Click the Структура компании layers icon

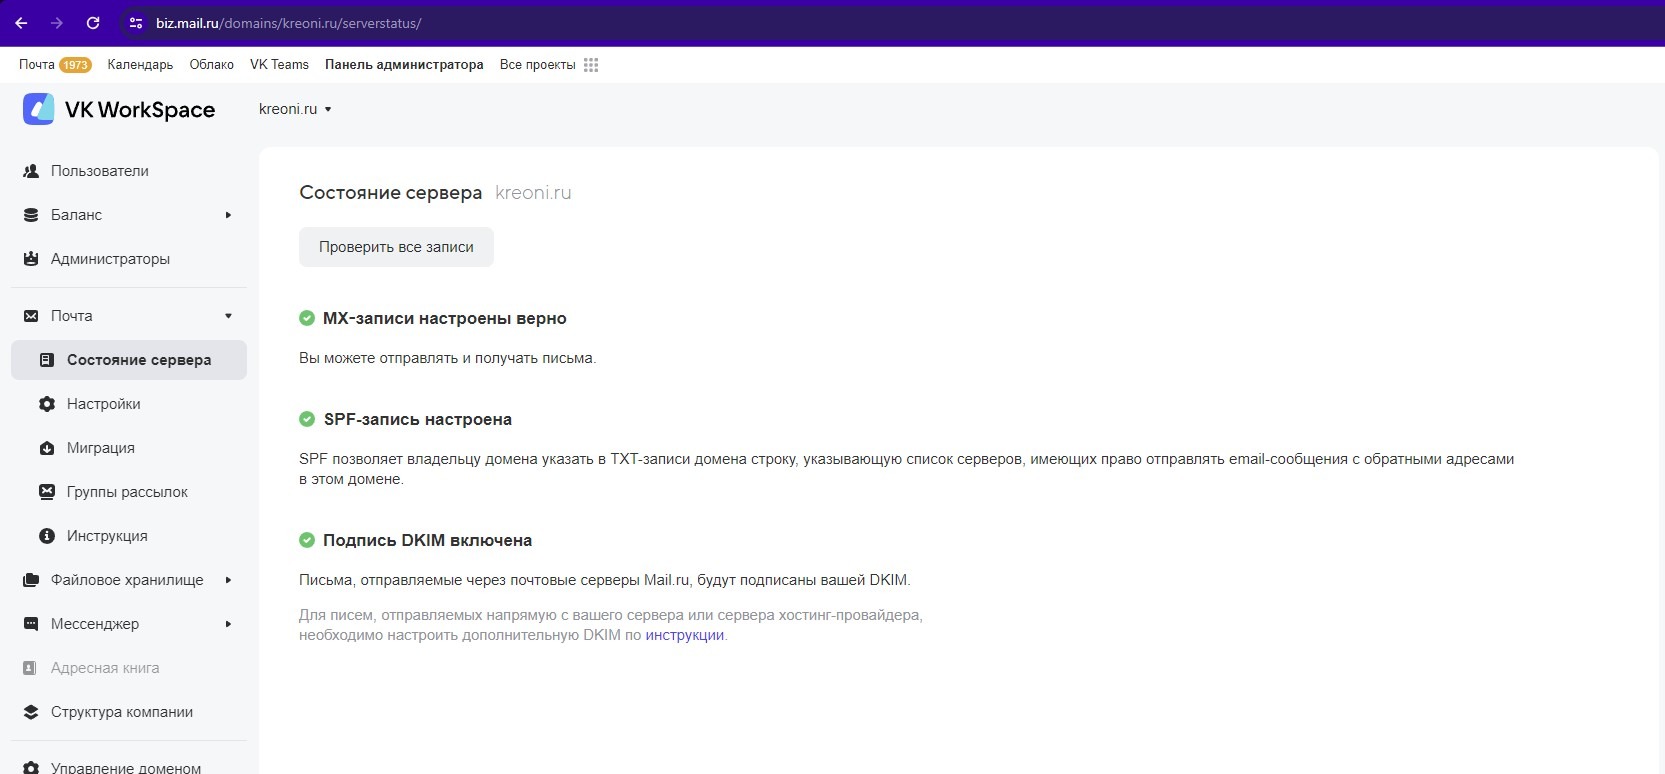point(31,712)
